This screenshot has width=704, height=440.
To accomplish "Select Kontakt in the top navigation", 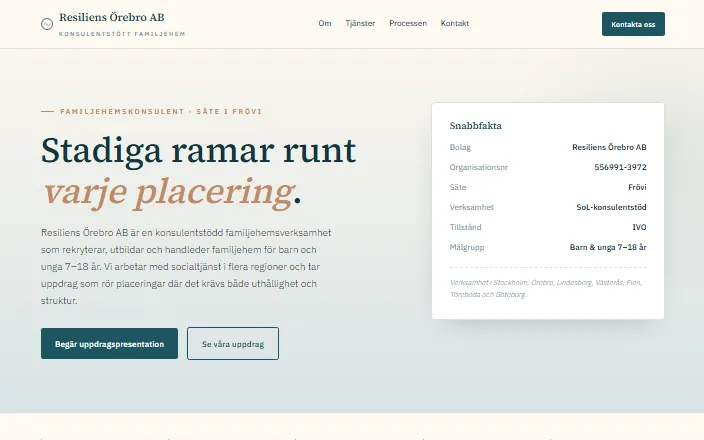I will (454, 23).
